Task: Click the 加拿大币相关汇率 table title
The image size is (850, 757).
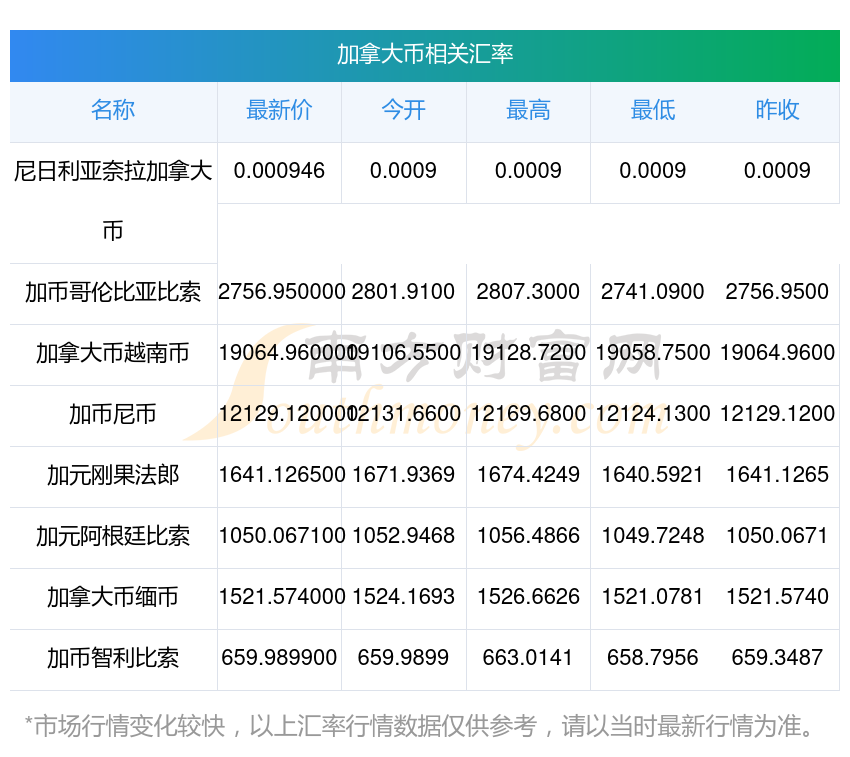Action: pos(425,55)
